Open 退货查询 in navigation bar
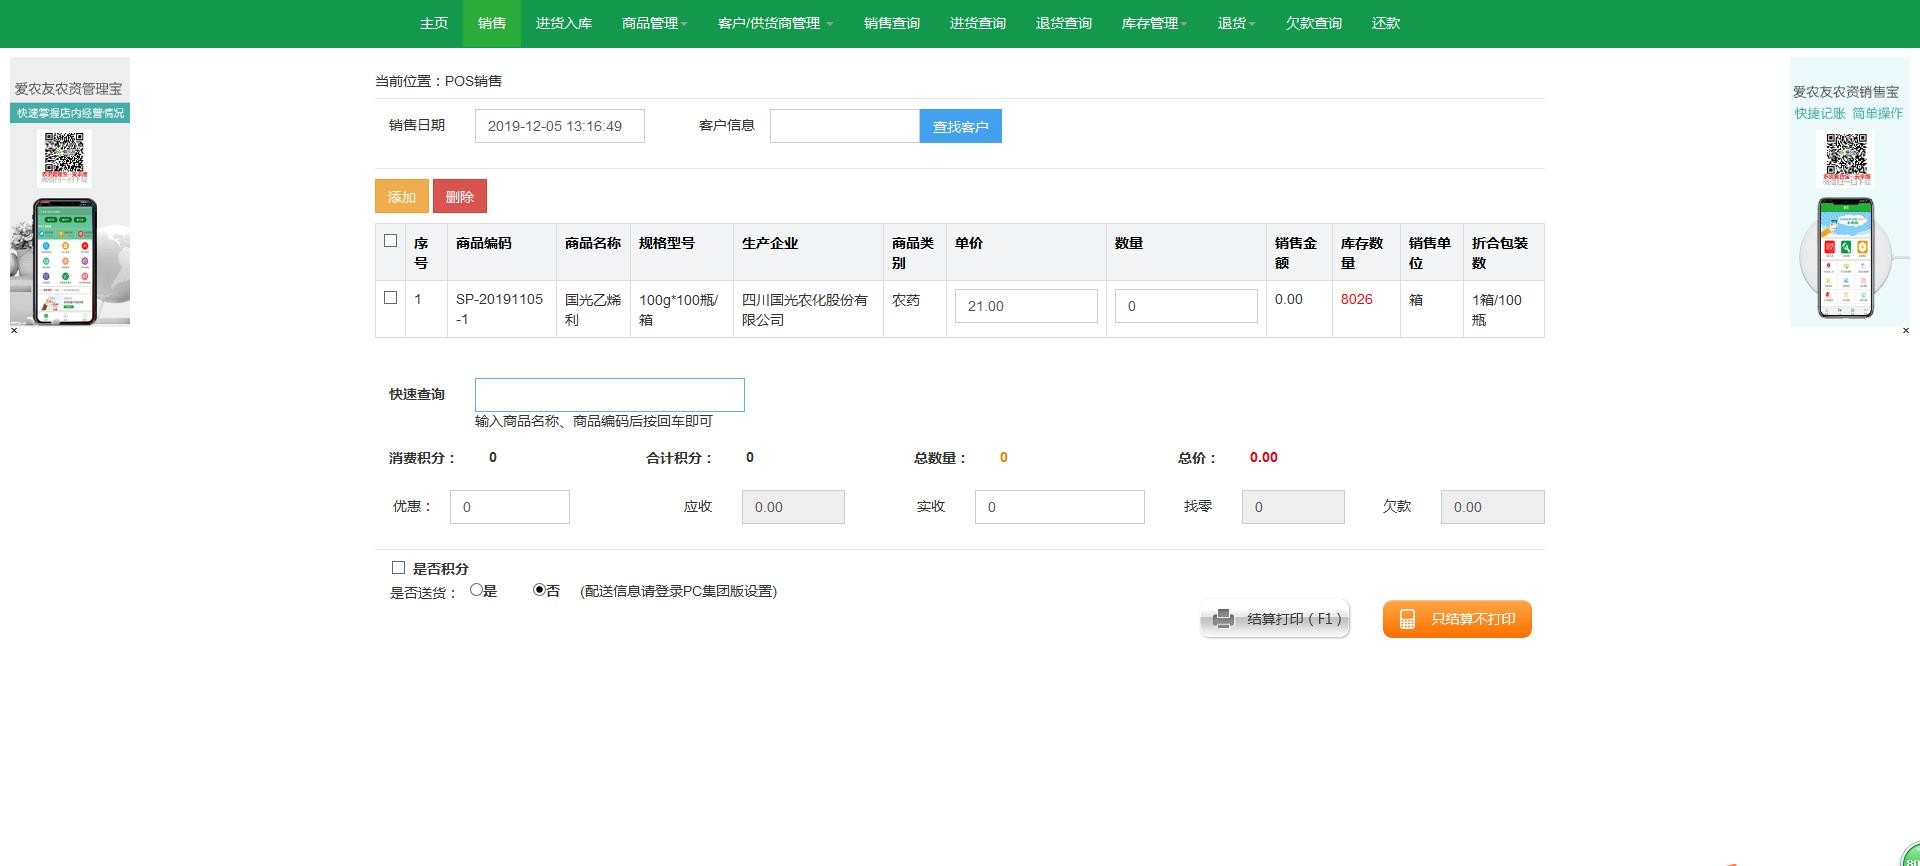 (x=1064, y=23)
